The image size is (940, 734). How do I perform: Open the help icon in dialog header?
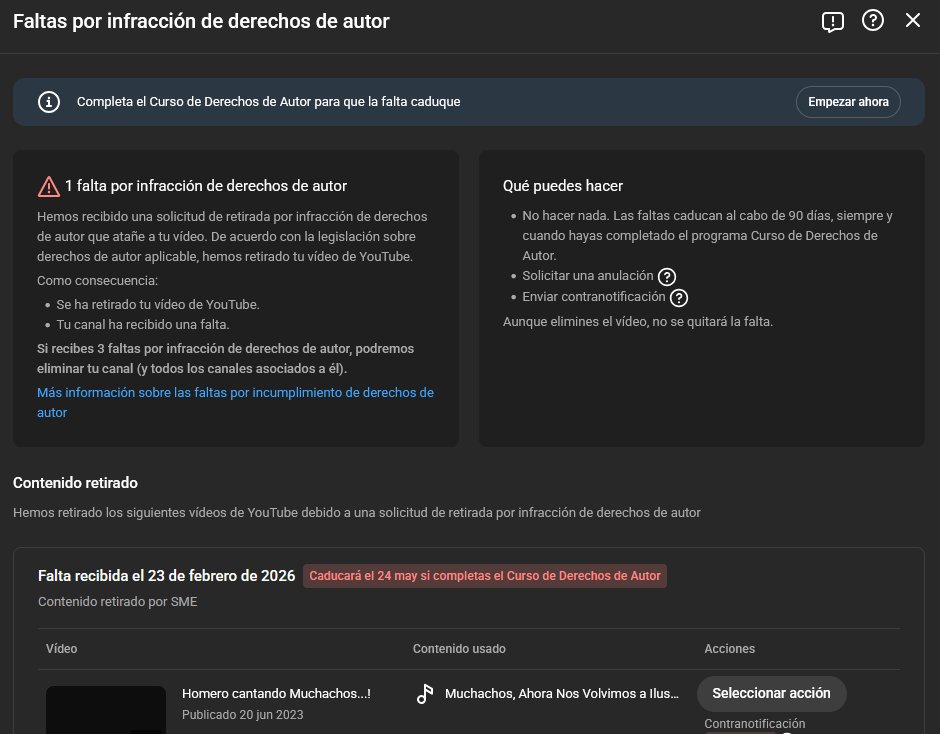tap(872, 20)
